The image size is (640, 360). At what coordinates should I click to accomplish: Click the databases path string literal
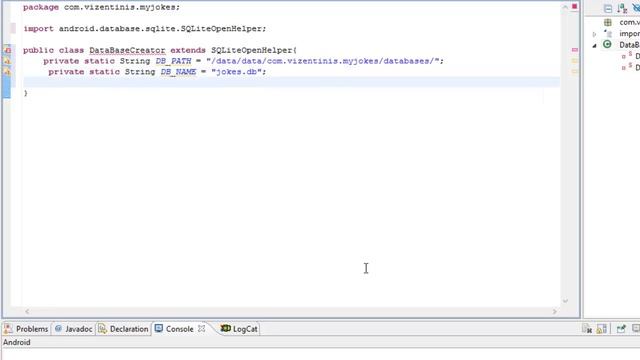click(322, 61)
